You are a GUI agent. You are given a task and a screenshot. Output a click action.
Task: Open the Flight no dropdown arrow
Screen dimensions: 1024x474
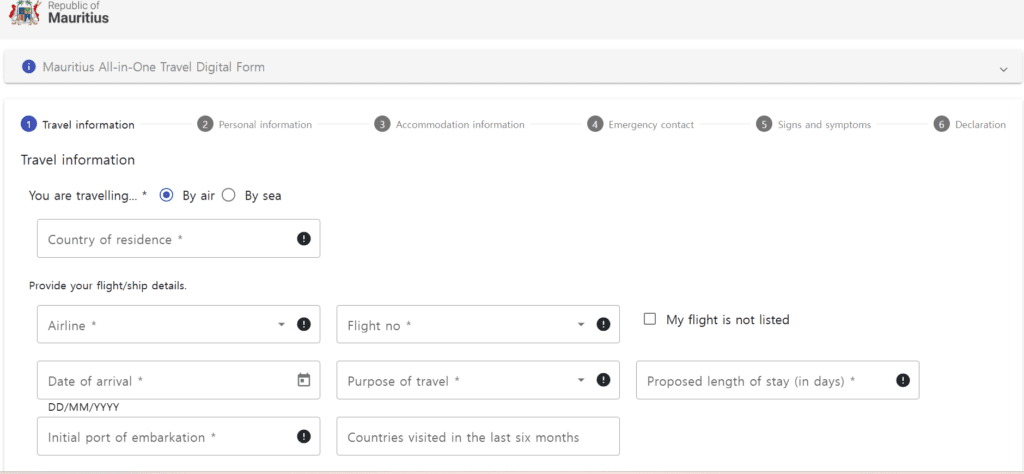pos(581,324)
